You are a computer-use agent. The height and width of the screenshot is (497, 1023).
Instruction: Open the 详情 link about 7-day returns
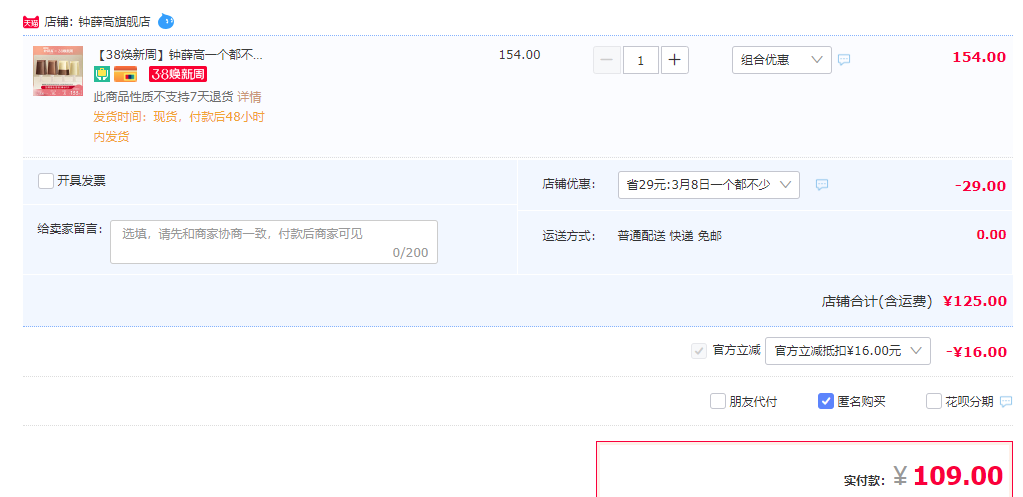[249, 97]
